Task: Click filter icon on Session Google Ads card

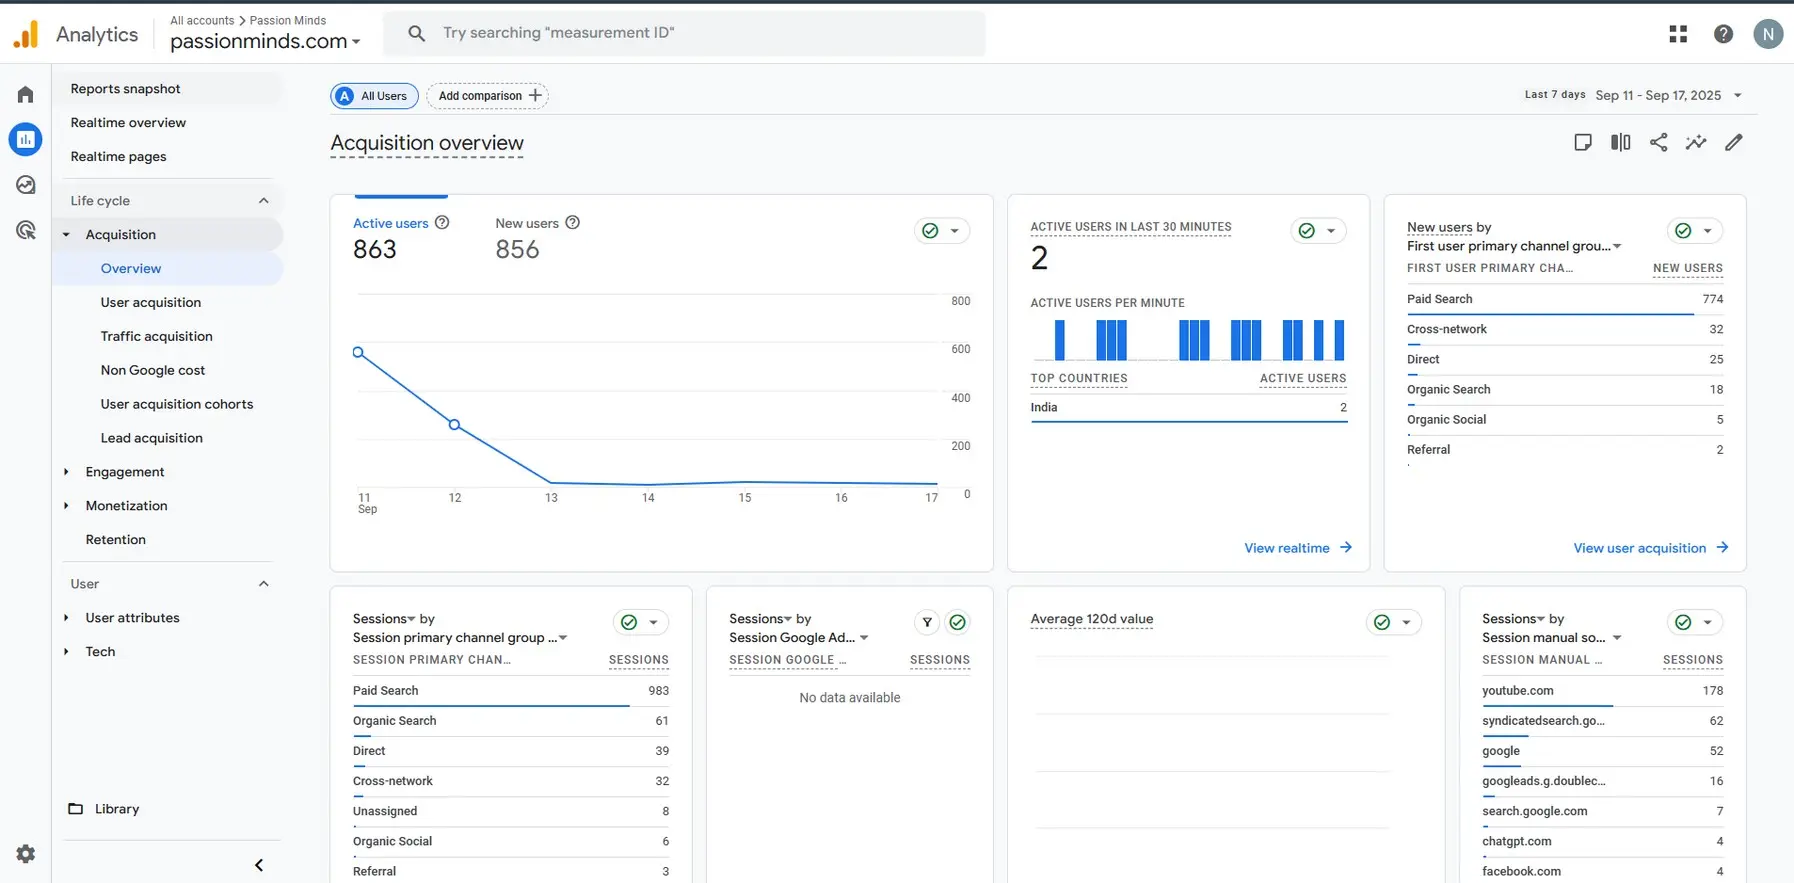Action: (927, 622)
